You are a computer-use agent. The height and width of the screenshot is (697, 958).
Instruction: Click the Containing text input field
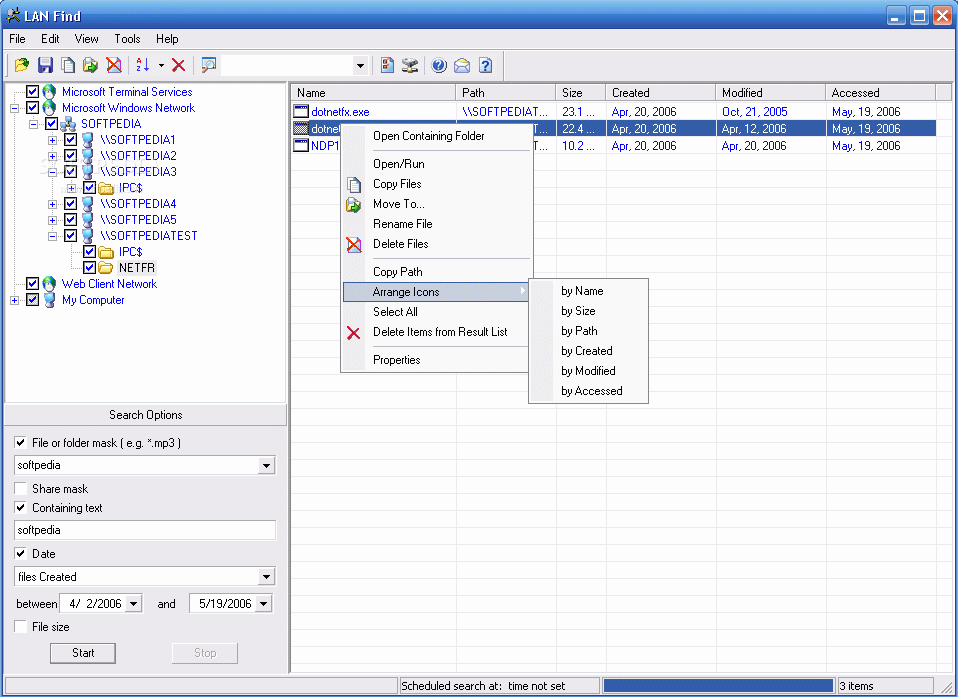145,530
